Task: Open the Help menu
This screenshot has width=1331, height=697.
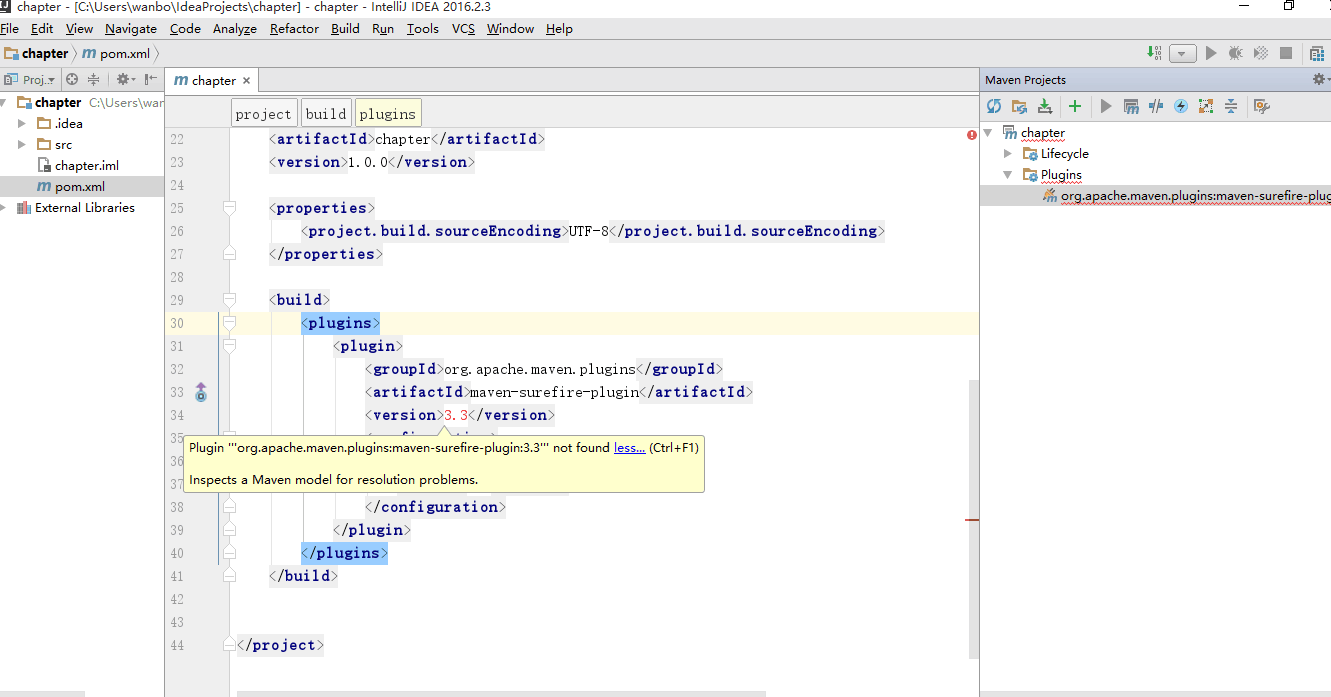Action: (x=559, y=29)
